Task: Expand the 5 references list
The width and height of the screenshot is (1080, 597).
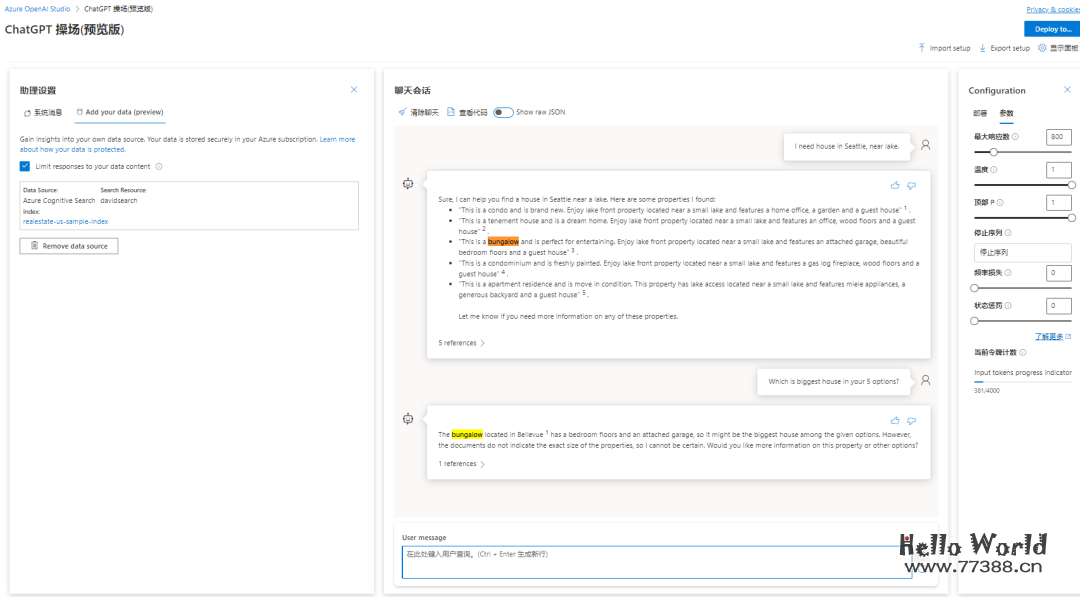Action: click(x=461, y=343)
